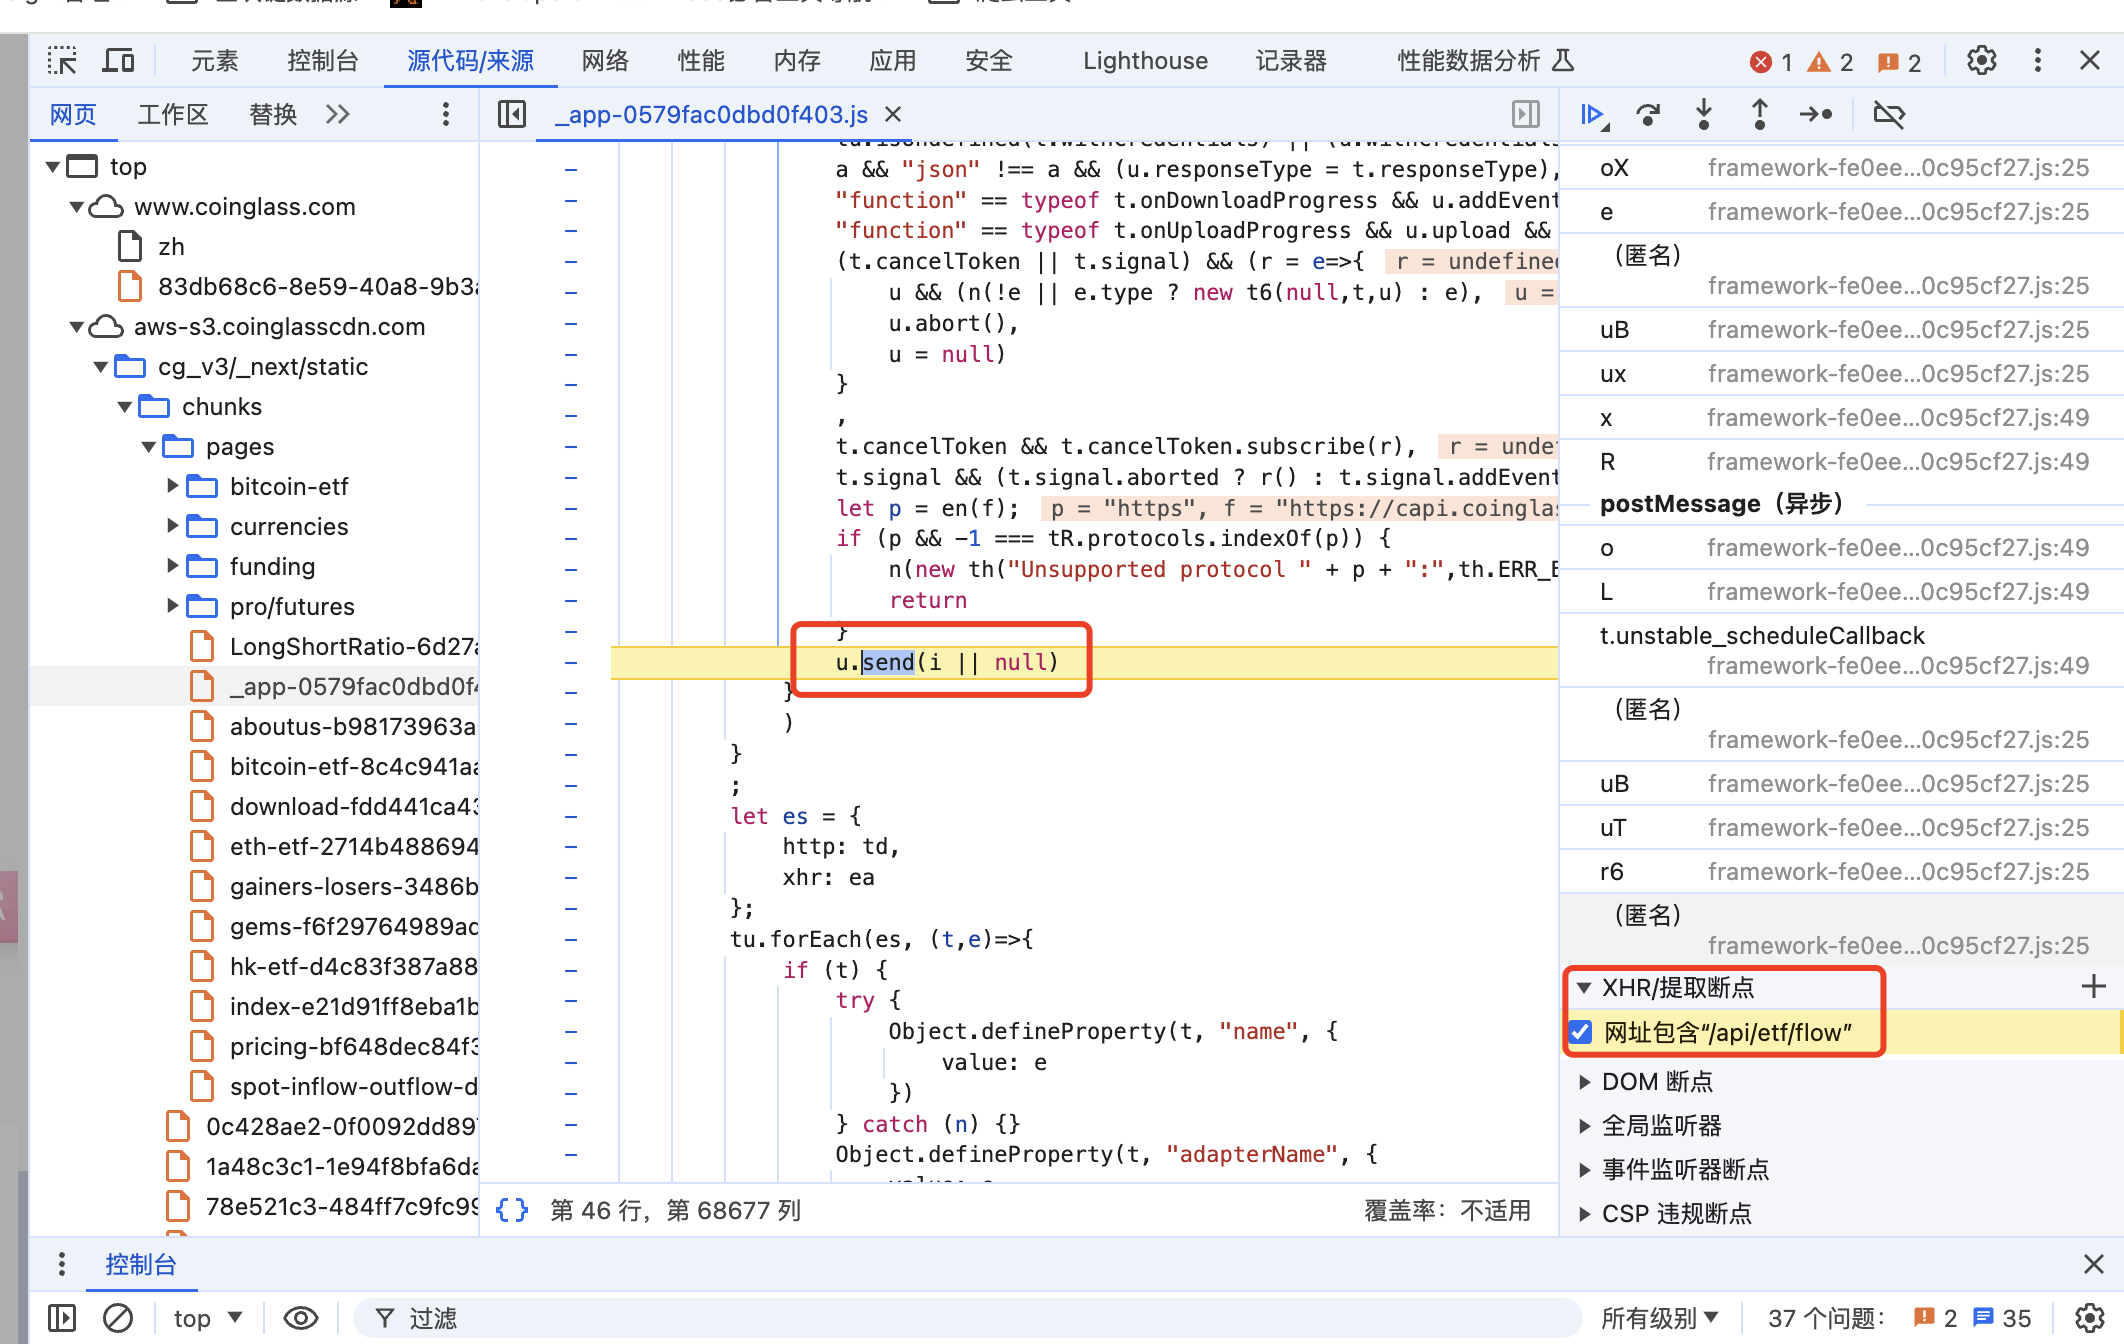Step into next function call
This screenshot has height=1344, width=2124.
[1704, 115]
